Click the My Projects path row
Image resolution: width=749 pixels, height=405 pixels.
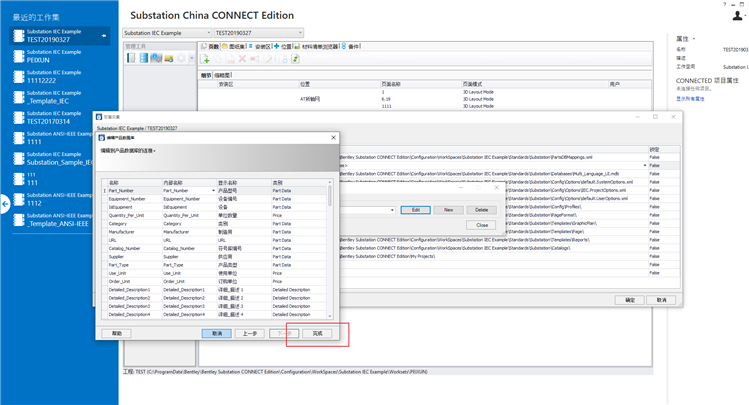(493, 256)
